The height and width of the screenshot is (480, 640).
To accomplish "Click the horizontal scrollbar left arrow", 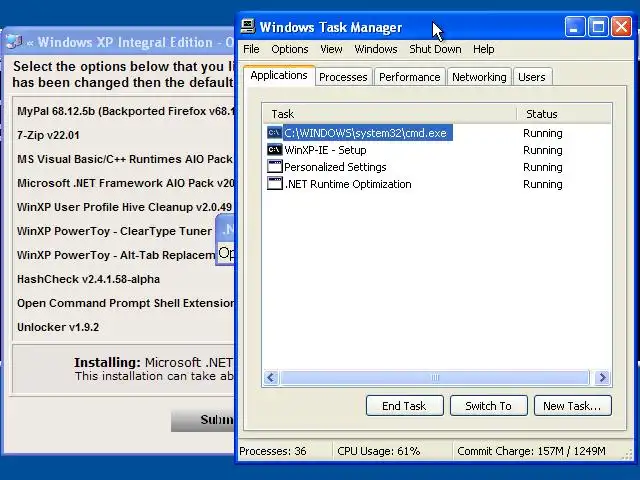I will 271,378.
